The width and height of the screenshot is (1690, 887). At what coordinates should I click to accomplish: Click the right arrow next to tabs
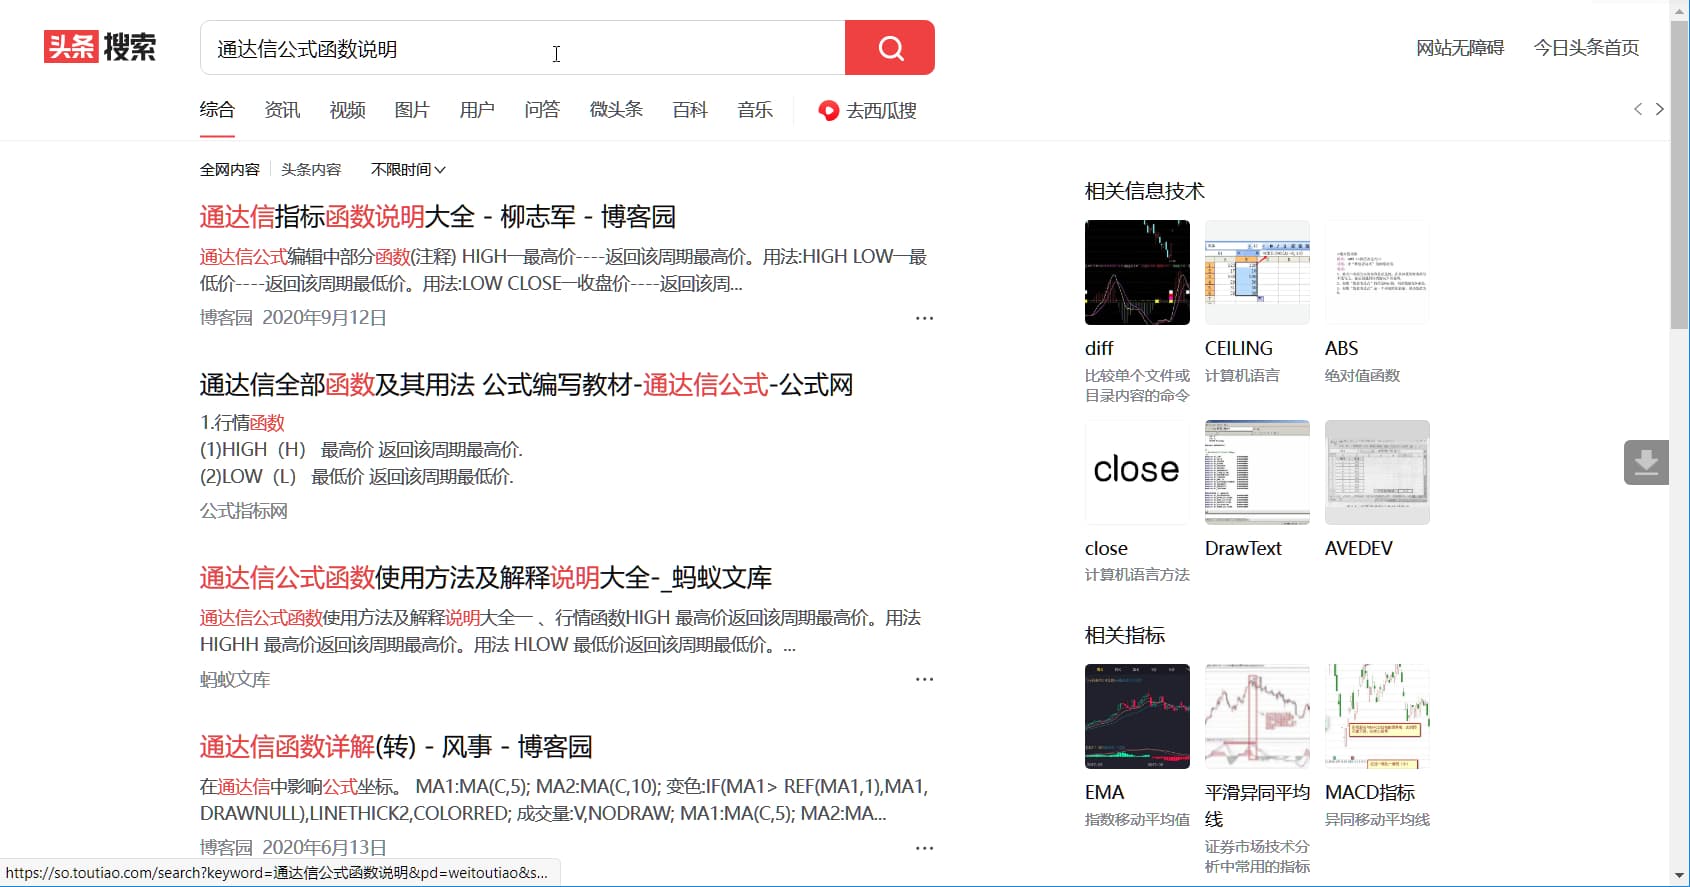click(x=1660, y=109)
